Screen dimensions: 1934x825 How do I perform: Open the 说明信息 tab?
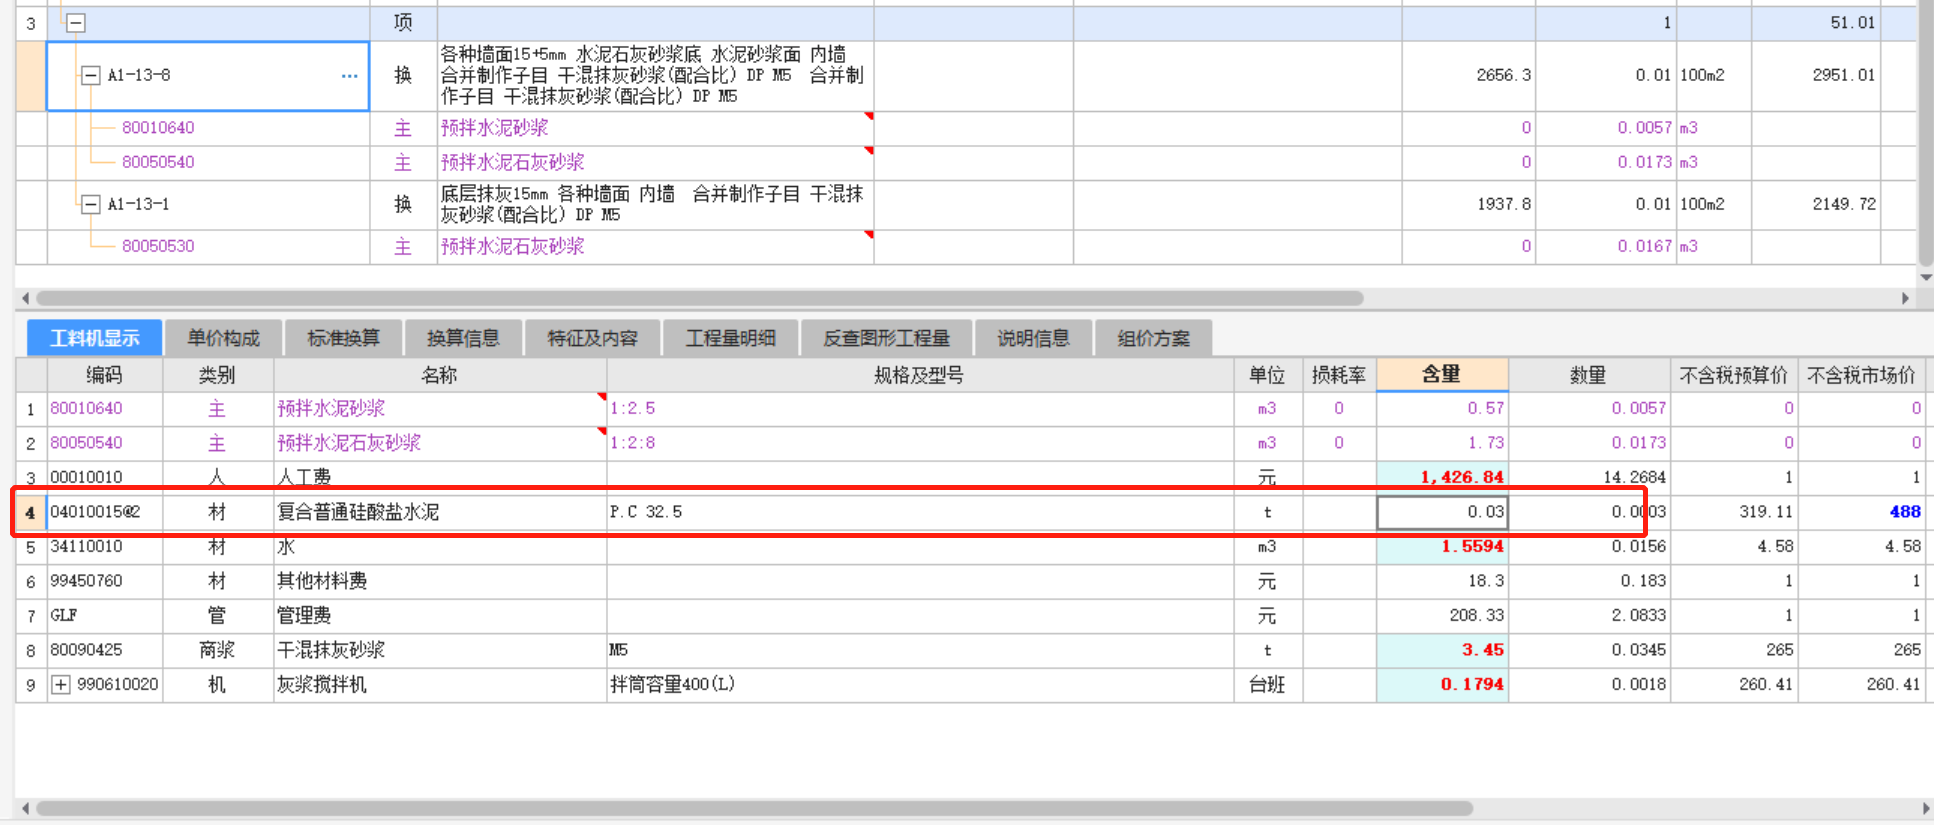coord(1033,338)
